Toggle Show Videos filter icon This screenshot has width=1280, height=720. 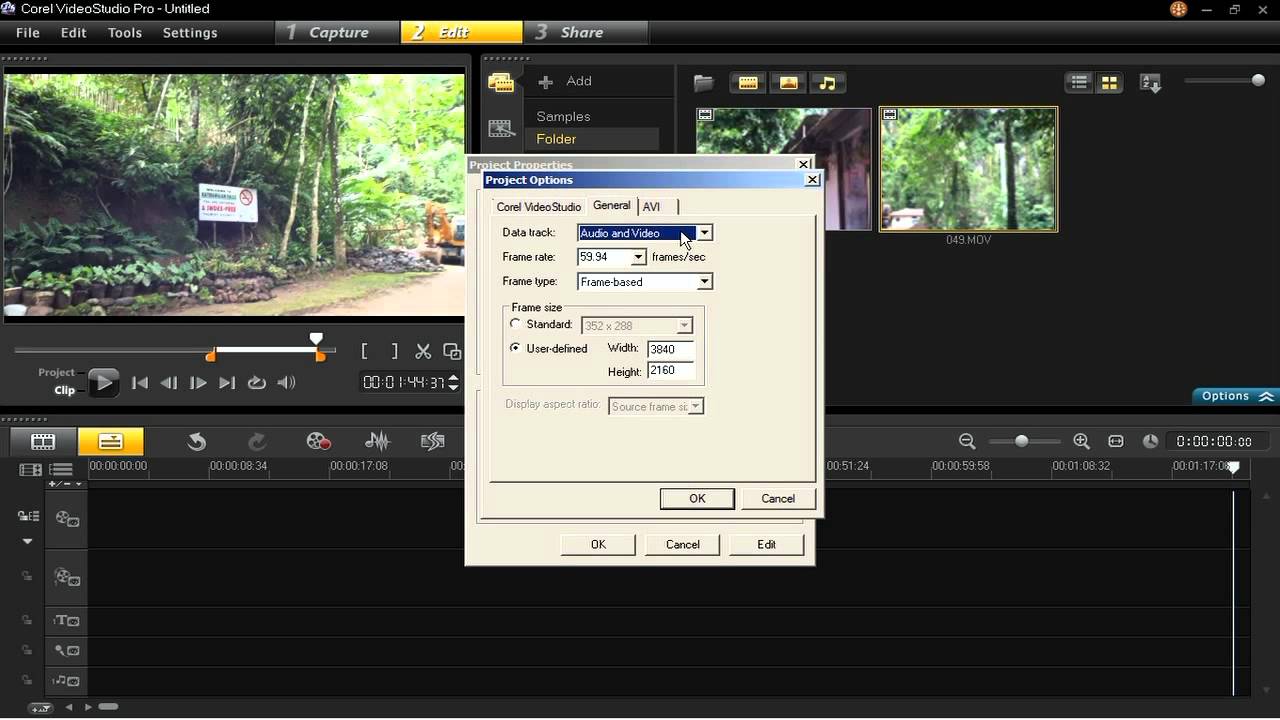pos(748,83)
